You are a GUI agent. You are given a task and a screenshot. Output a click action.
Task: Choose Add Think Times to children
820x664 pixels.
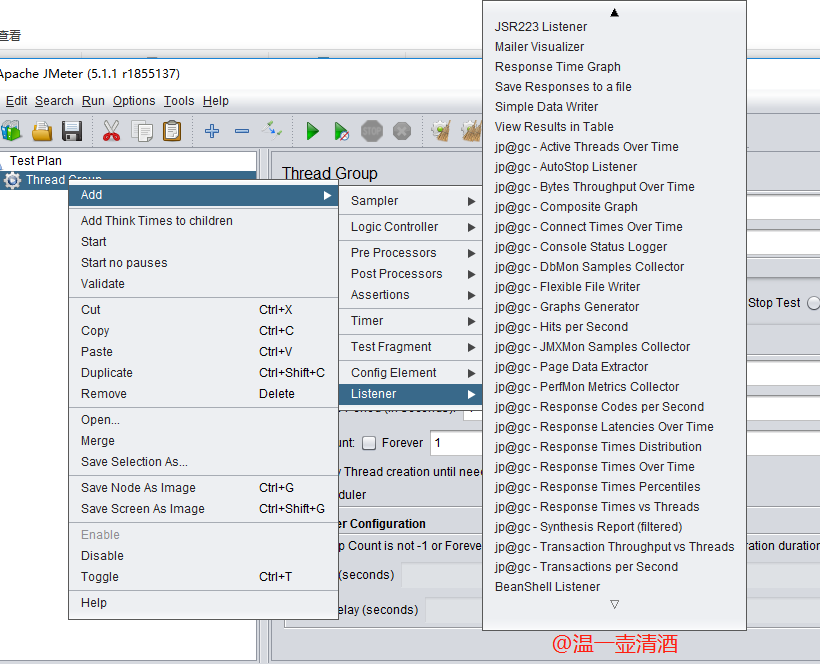[x=203, y=221]
